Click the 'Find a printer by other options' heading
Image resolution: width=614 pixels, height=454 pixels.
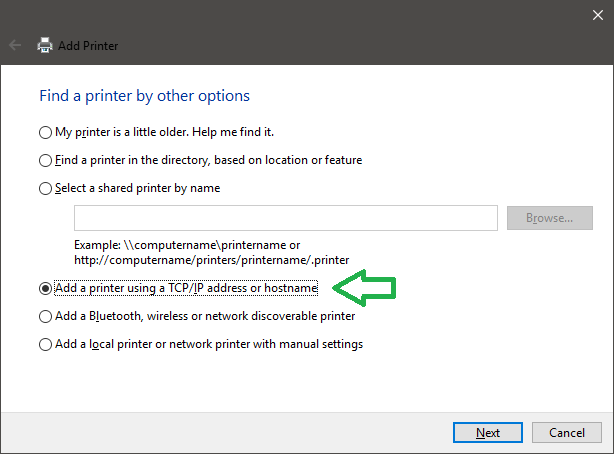[x=144, y=96]
